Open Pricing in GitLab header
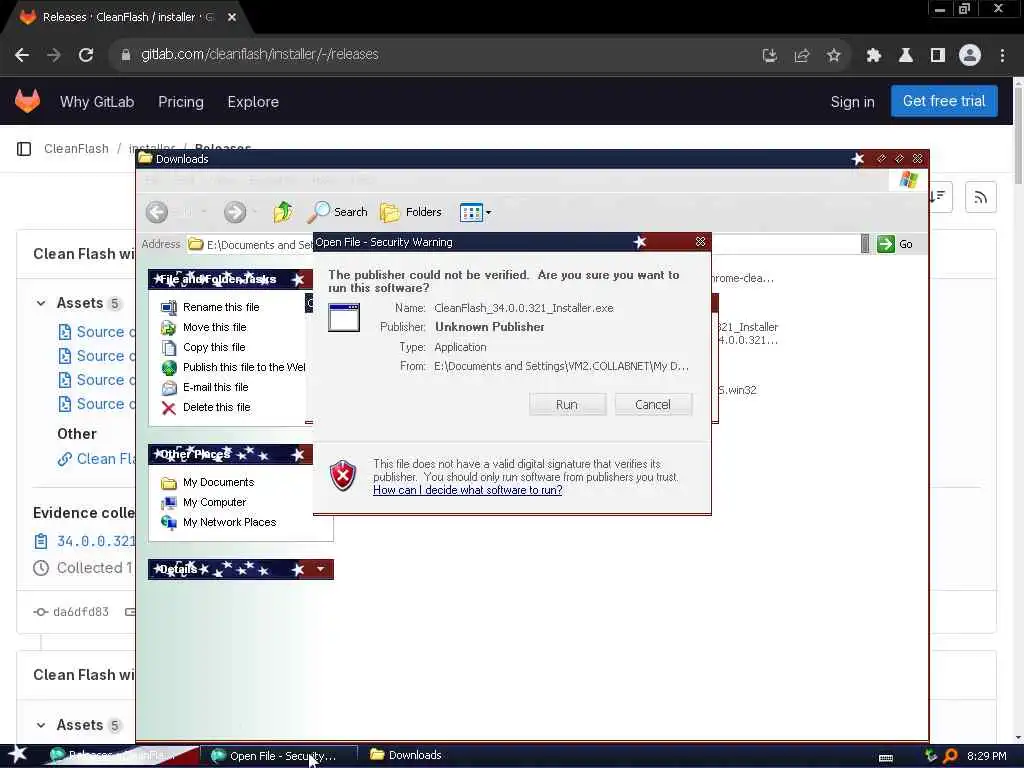 (x=181, y=102)
